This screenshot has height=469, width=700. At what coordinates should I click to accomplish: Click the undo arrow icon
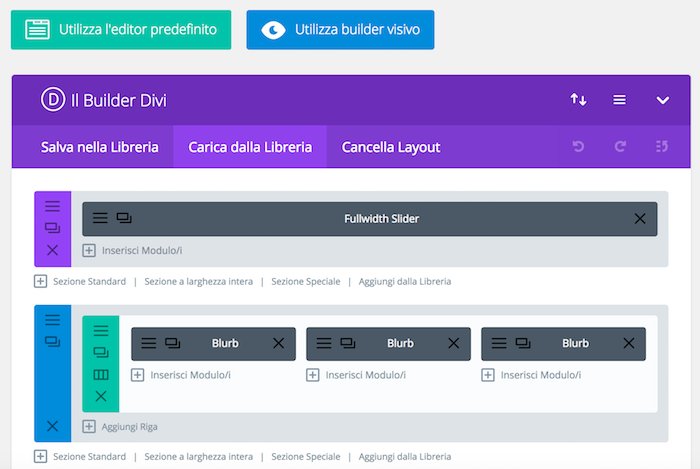578,146
